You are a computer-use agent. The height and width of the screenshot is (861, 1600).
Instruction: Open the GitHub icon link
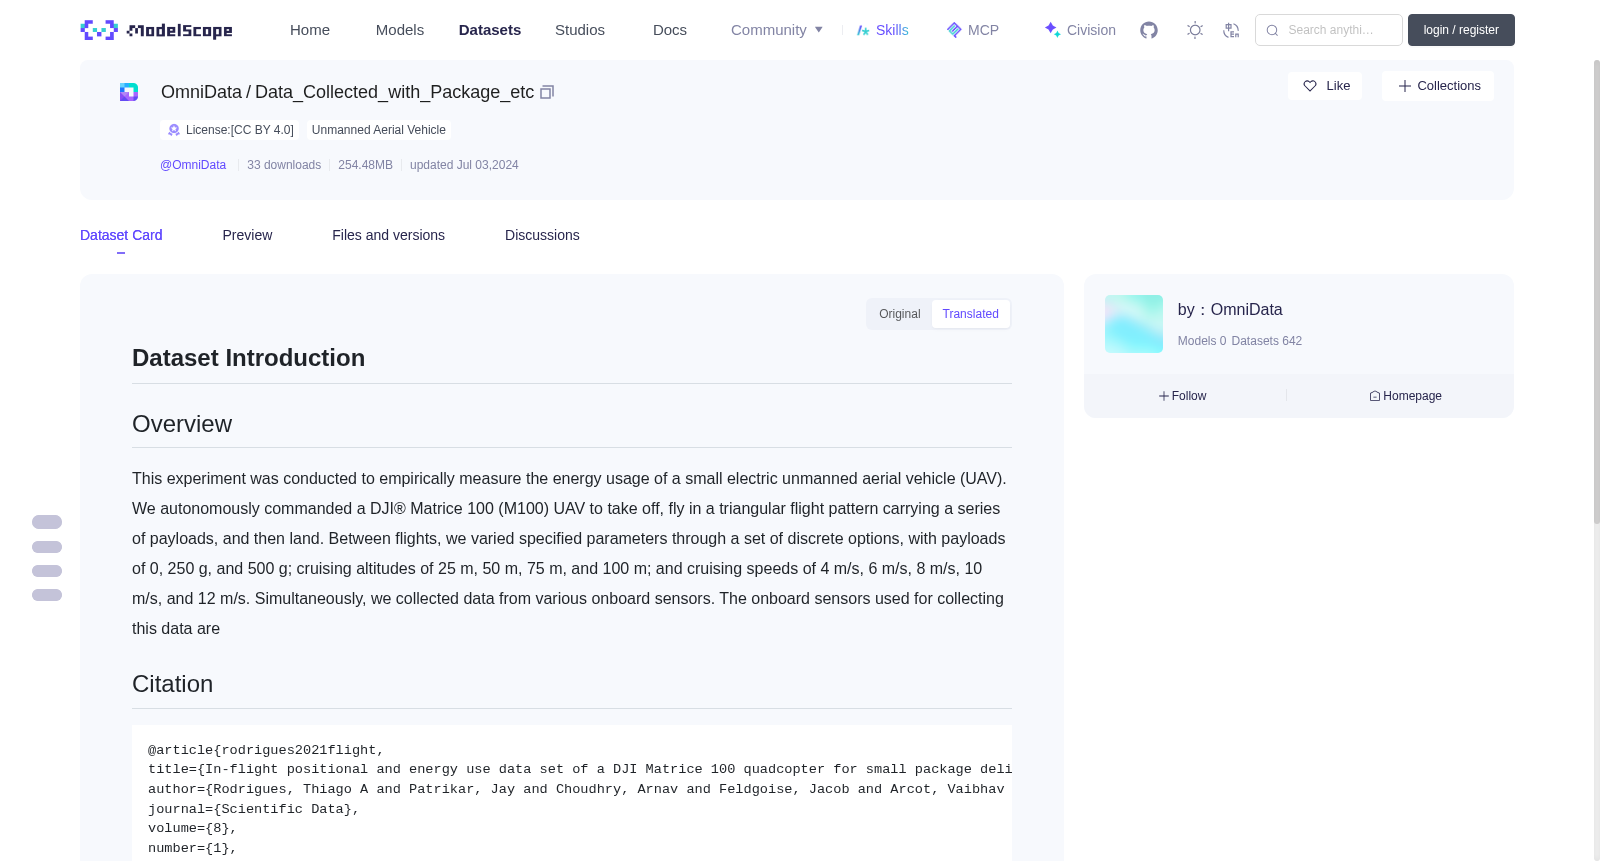click(x=1149, y=30)
